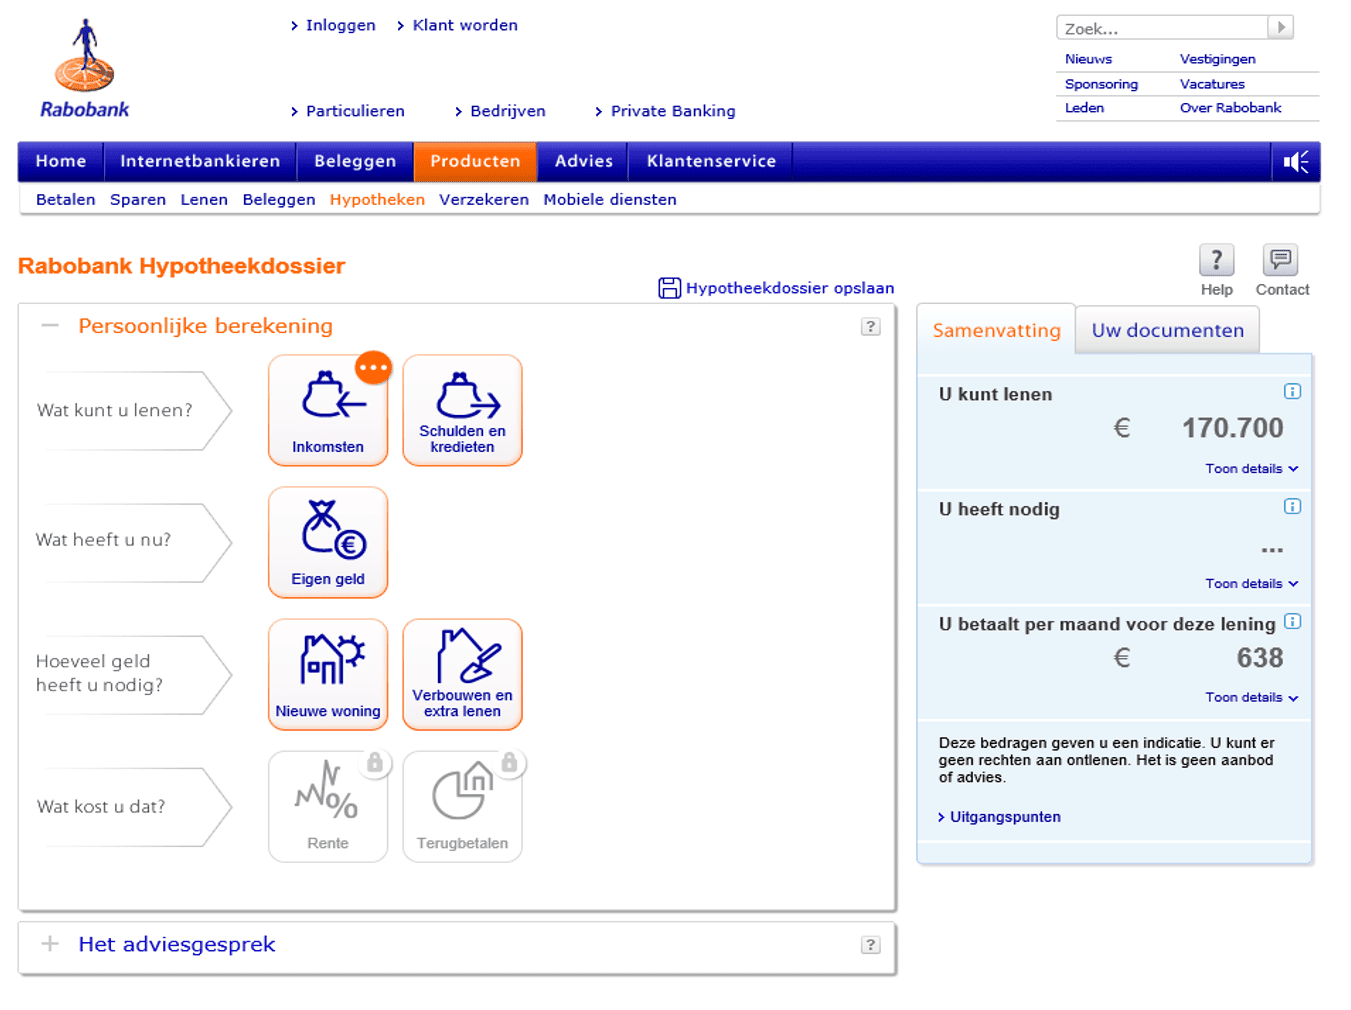The image size is (1351, 1010).
Task: Select the Producten menu item
Action: pos(475,161)
